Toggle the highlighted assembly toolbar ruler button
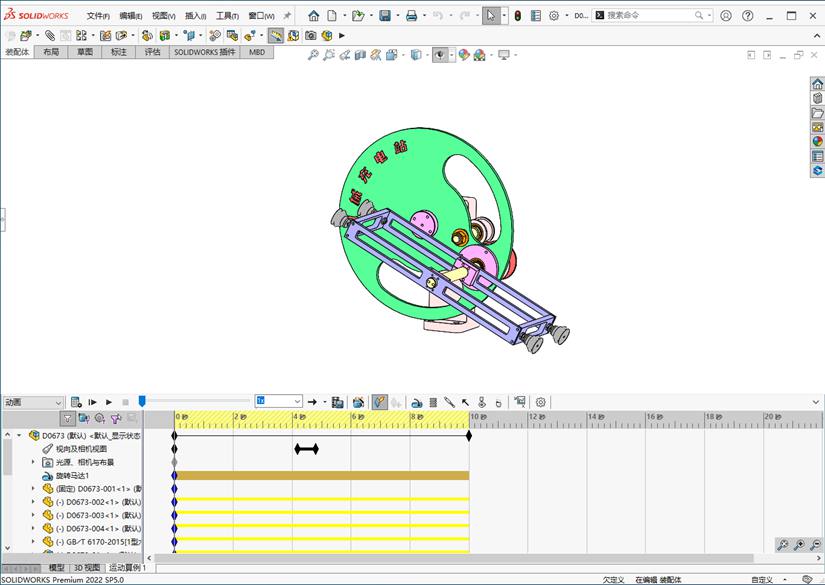The height and width of the screenshot is (585, 825). [276, 35]
